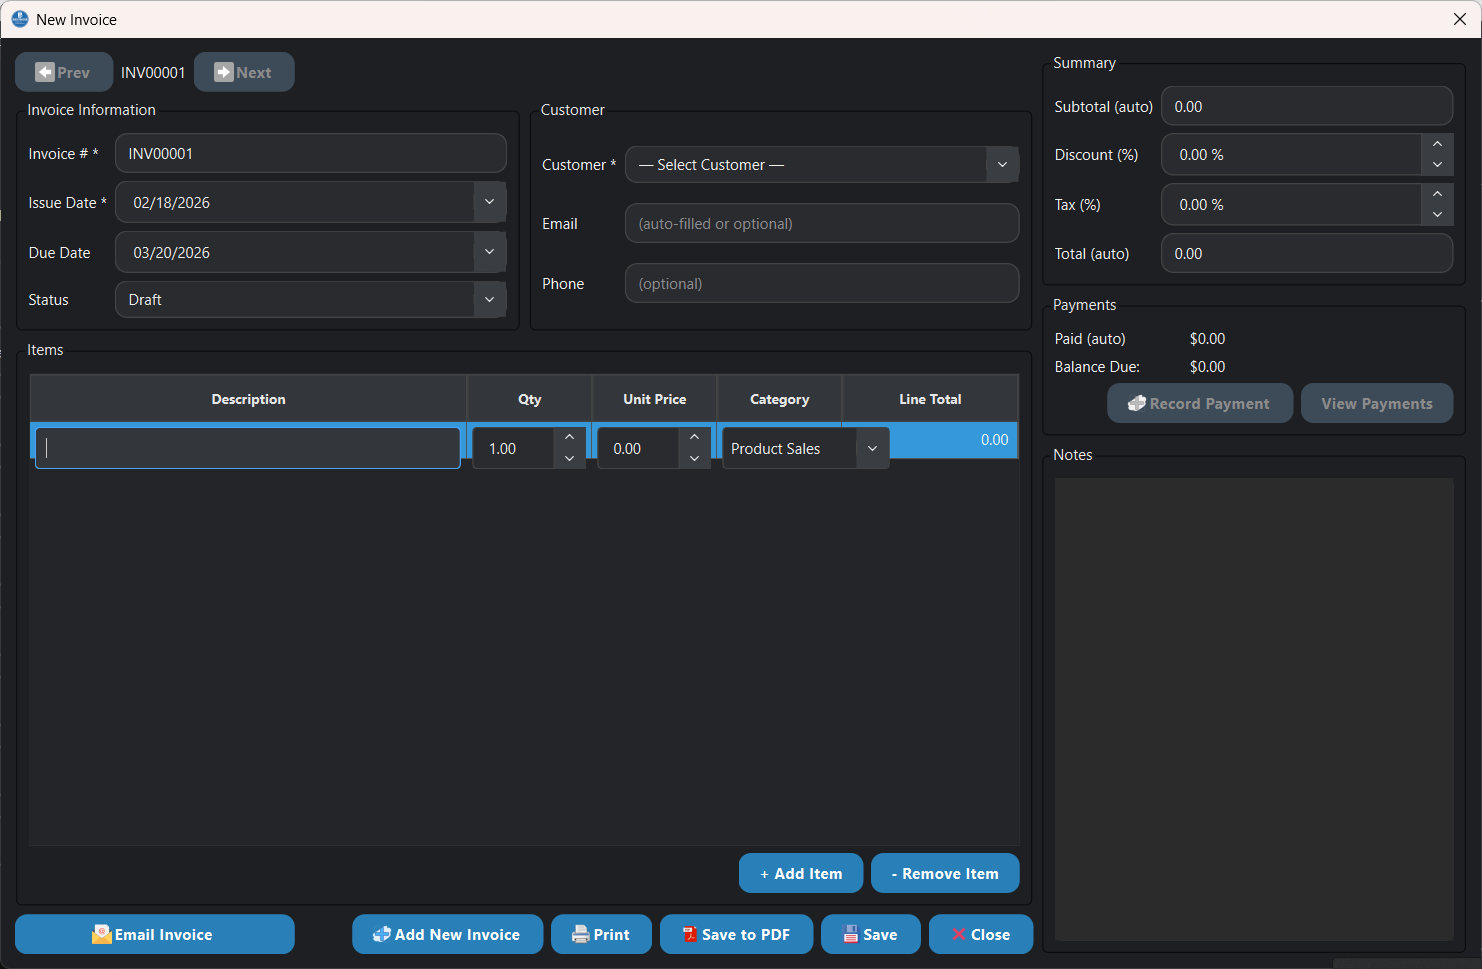The height and width of the screenshot is (969, 1482).
Task: Click the globe icon on Add New Invoice
Action: 381,933
